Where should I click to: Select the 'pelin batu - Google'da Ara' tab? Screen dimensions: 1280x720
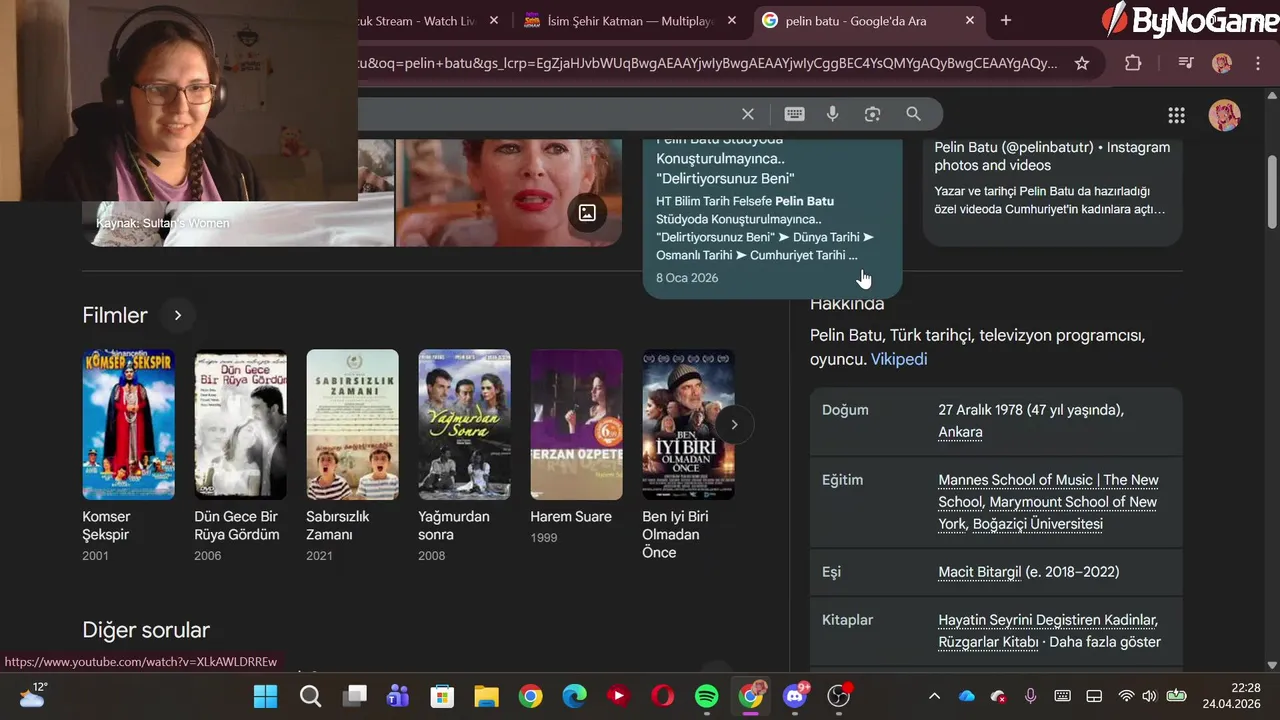[x=869, y=21]
